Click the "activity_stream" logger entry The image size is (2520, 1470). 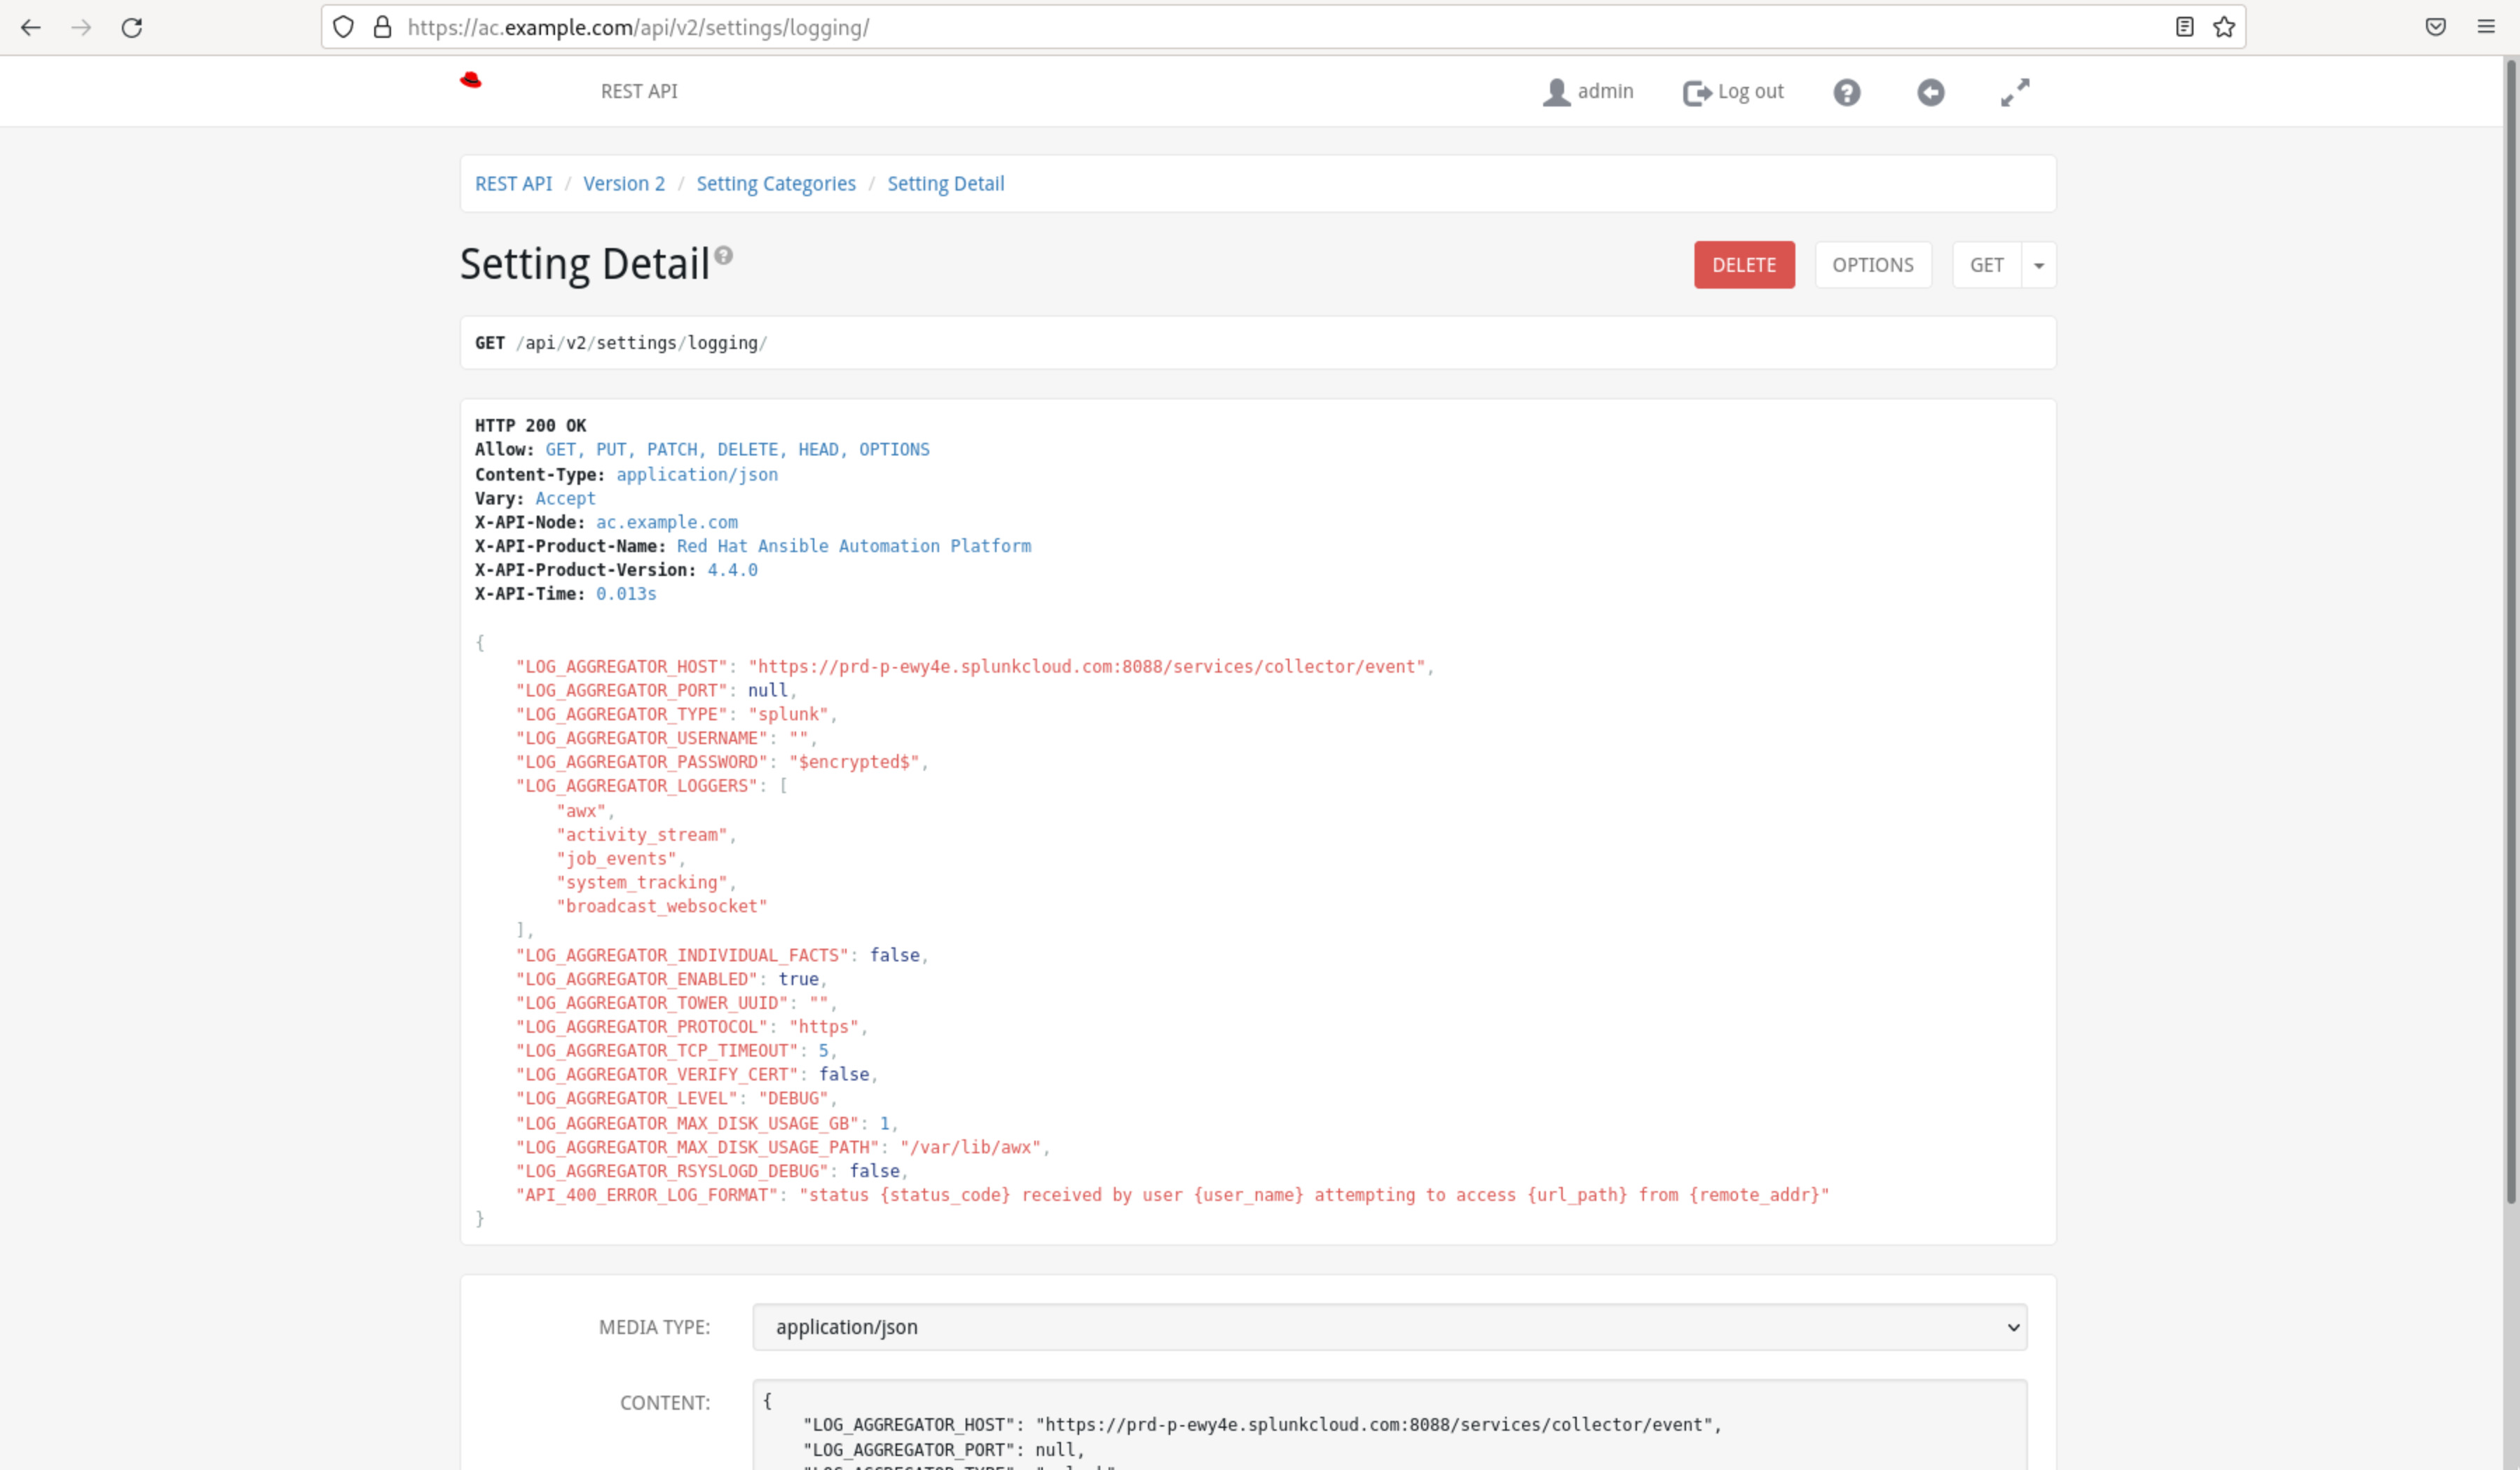642,835
